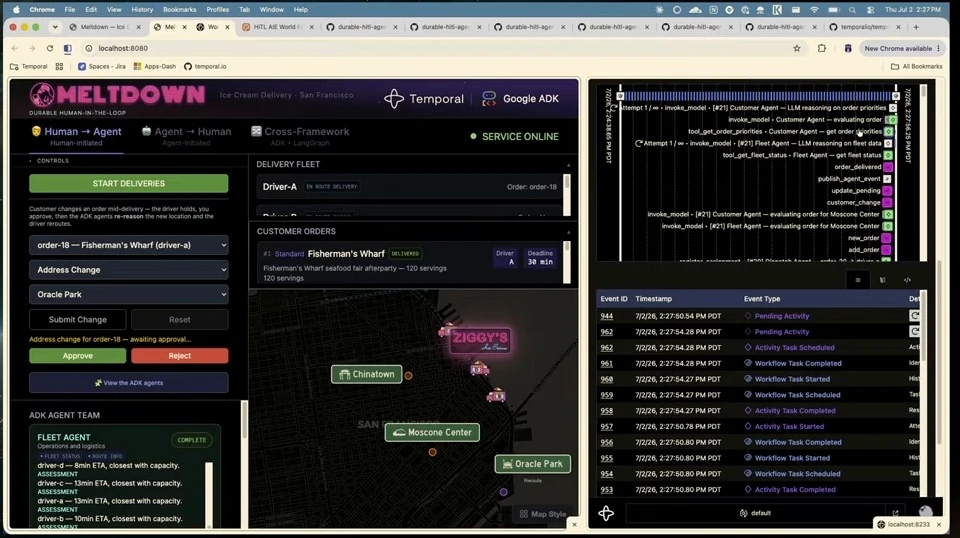Click View the ADK agents
Image resolution: width=960 pixels, height=538 pixels.
coord(129,383)
